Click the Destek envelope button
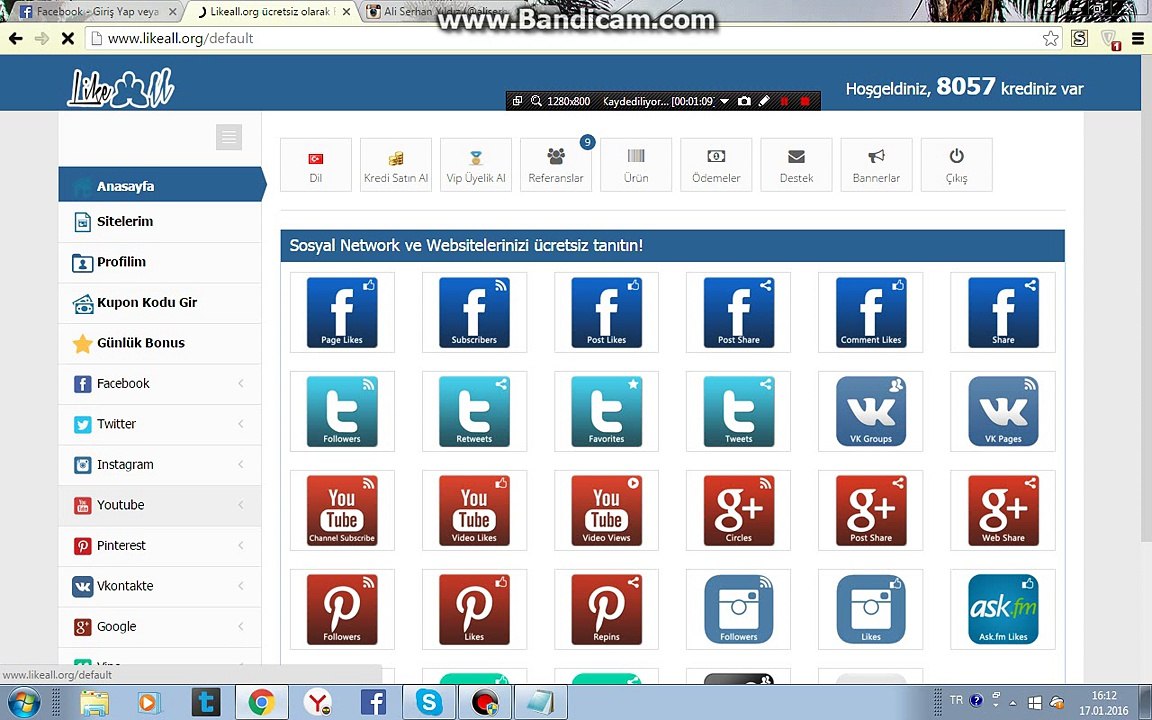 796,165
